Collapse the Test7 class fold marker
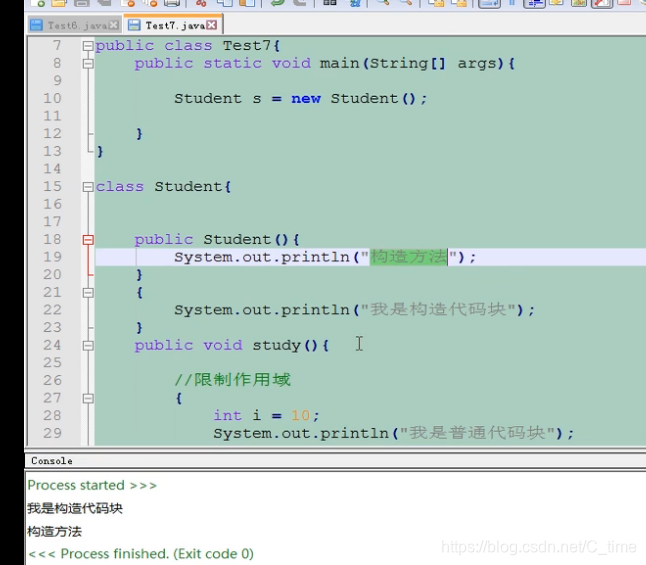Screen dimensions: 646x565 88,46
